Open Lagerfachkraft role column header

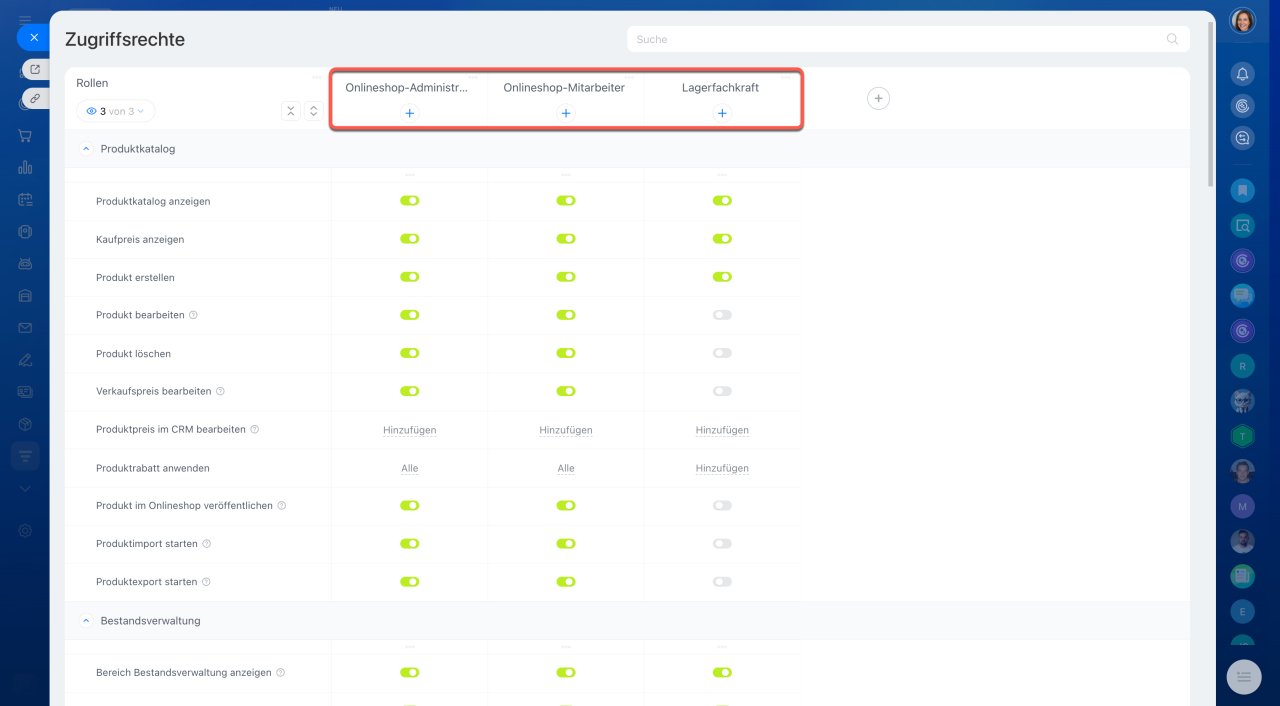point(720,88)
